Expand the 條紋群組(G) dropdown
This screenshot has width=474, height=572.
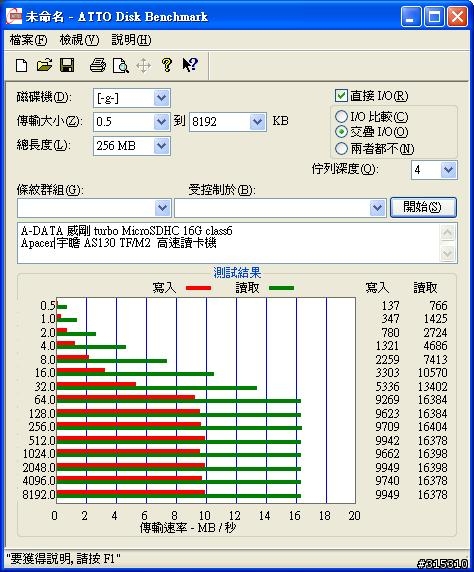tap(162, 208)
